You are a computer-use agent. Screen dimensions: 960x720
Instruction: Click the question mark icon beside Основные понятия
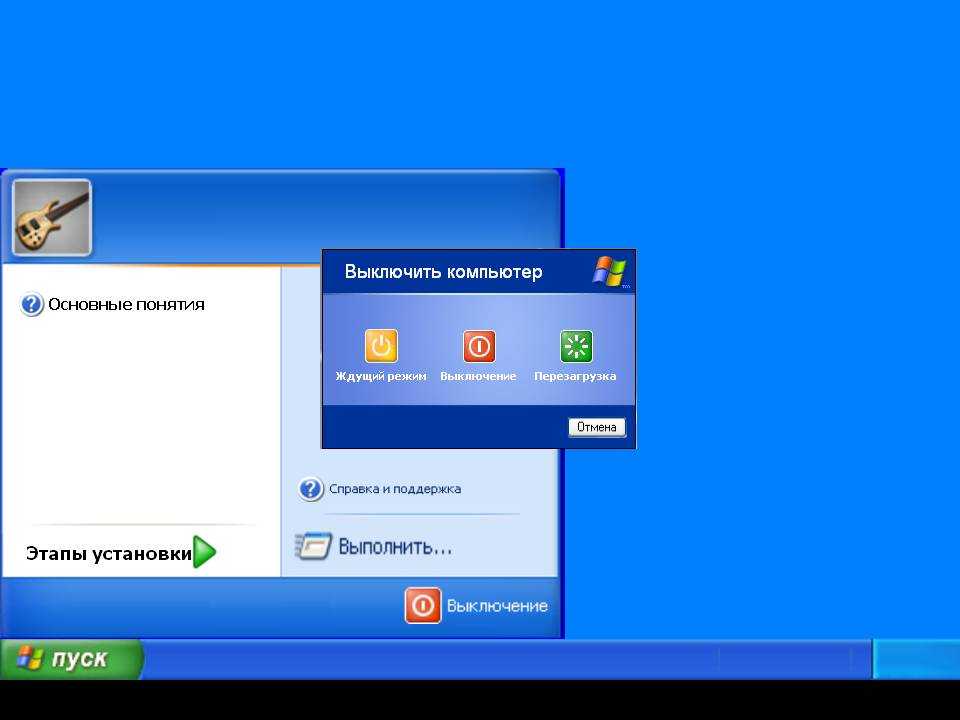pos(31,304)
